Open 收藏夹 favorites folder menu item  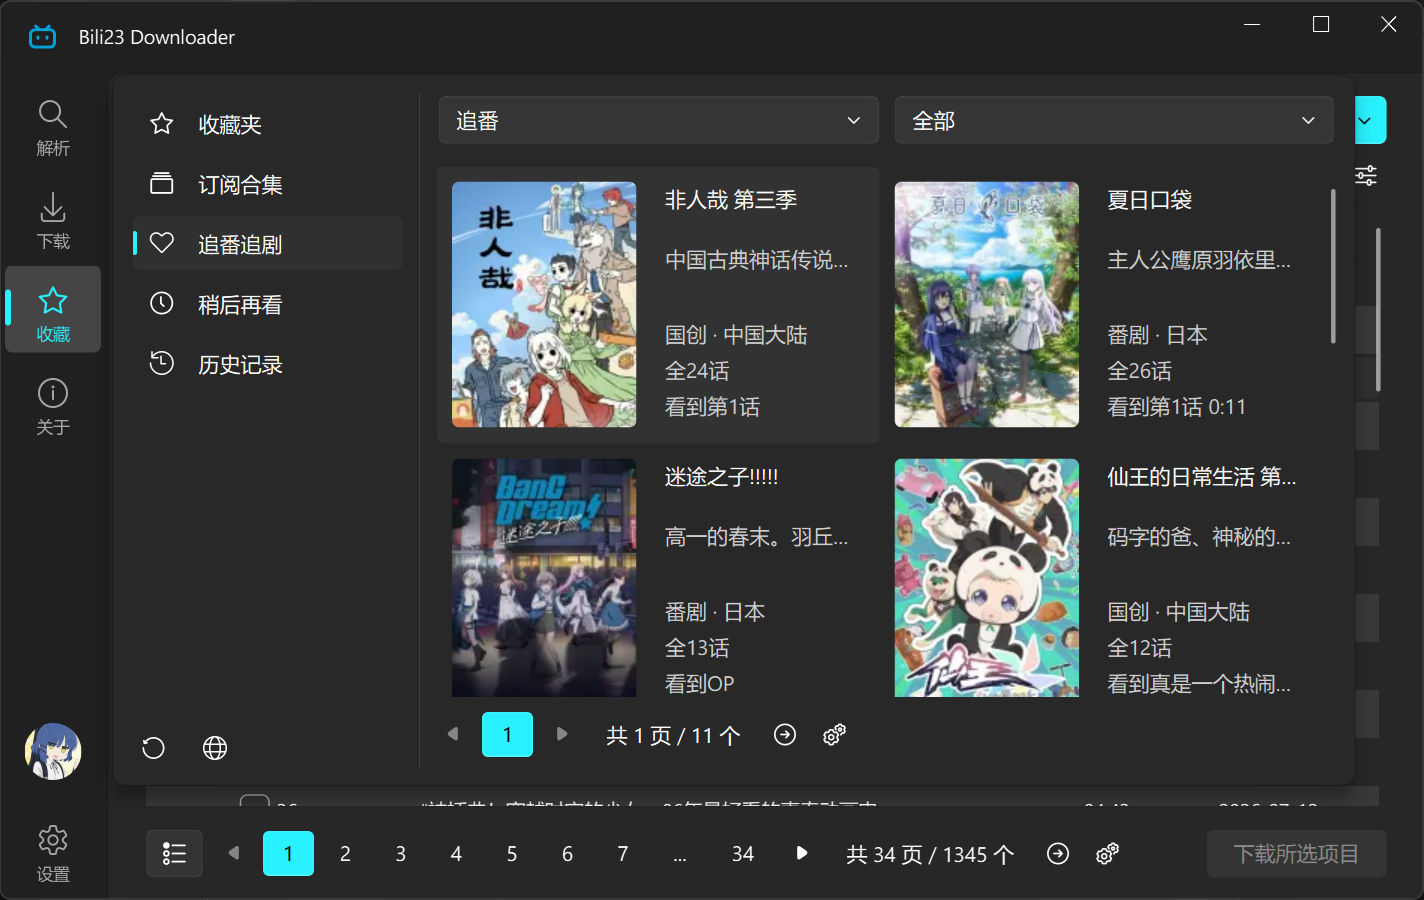[x=267, y=125]
